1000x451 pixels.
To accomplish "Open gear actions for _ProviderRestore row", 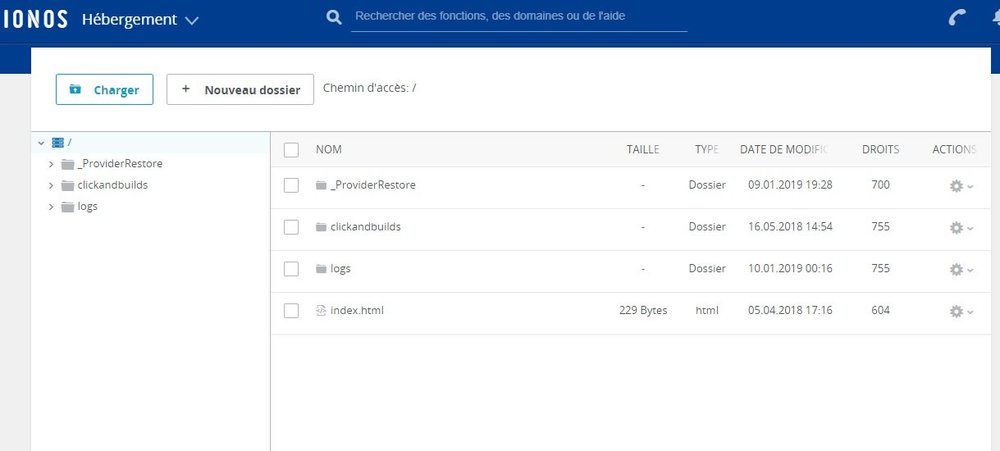I will click(961, 186).
